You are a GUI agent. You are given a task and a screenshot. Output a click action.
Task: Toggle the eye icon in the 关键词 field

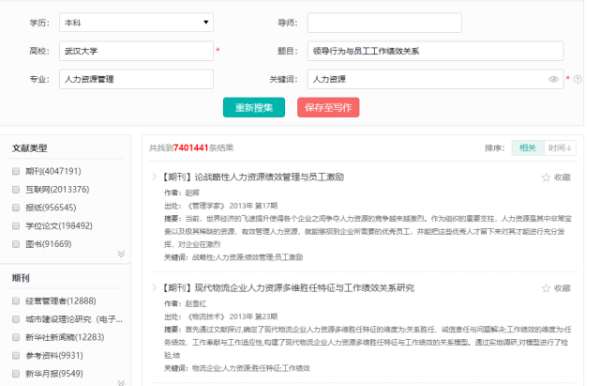[x=553, y=79]
